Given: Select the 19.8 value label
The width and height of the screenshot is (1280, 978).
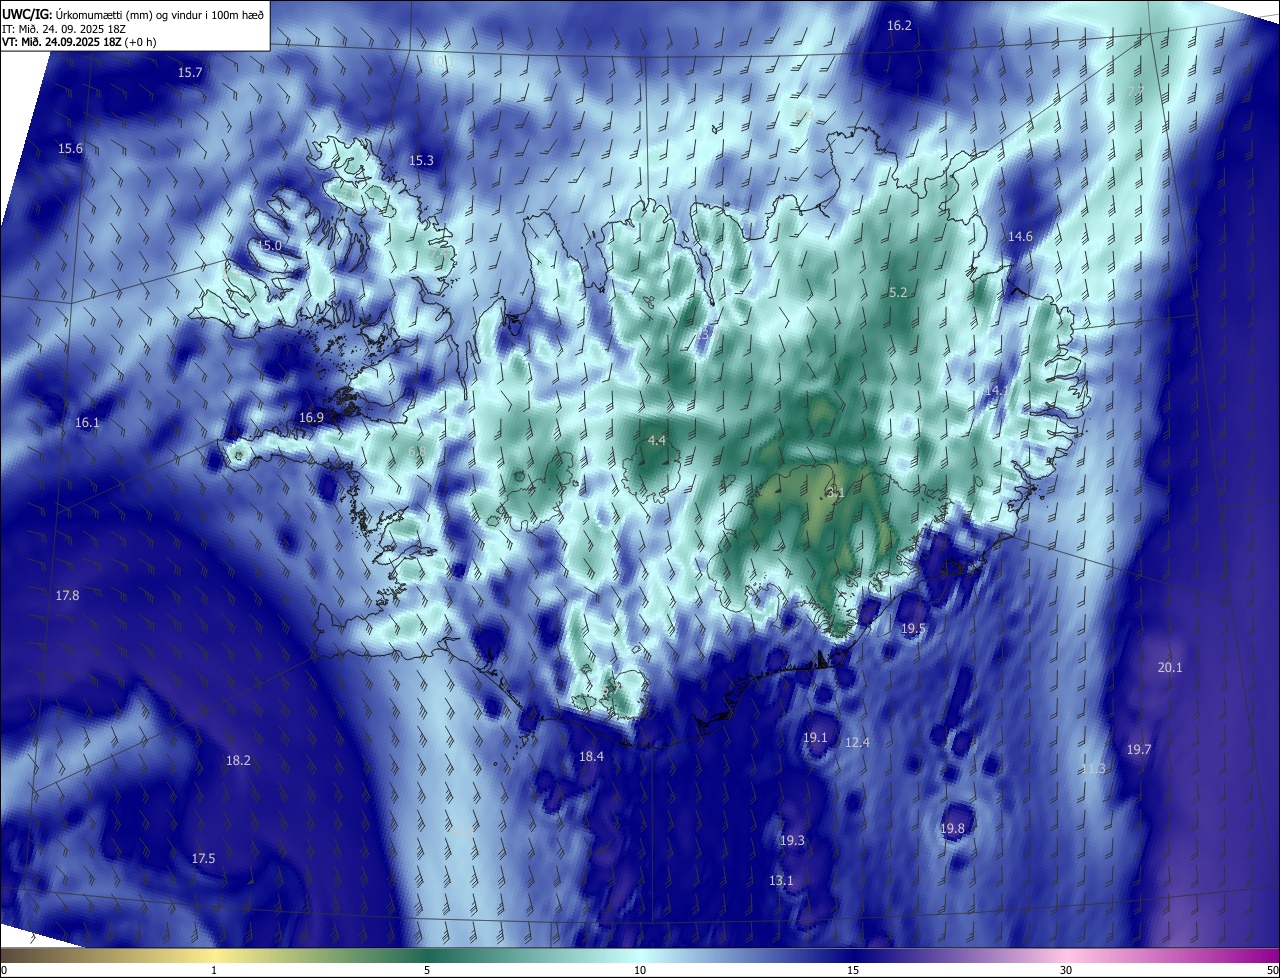Looking at the screenshot, I should pyautogui.click(x=952, y=828).
